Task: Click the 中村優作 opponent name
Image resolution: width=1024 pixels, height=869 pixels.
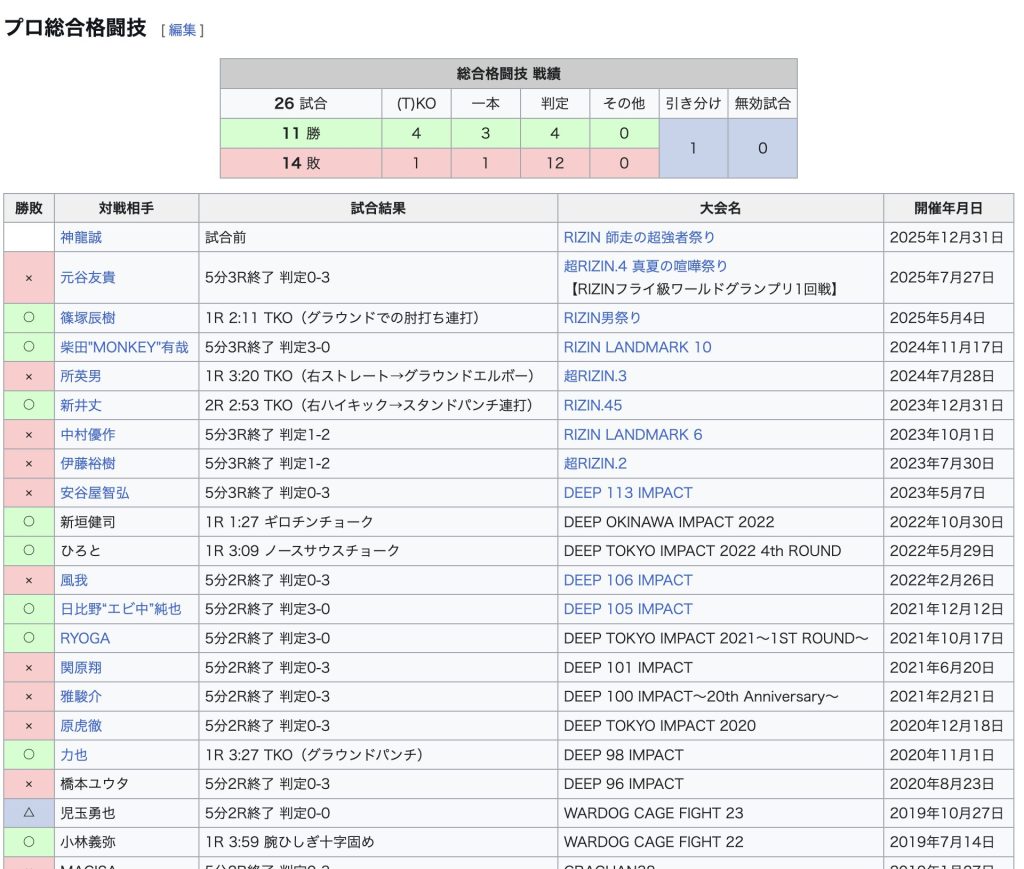Action: 88,434
